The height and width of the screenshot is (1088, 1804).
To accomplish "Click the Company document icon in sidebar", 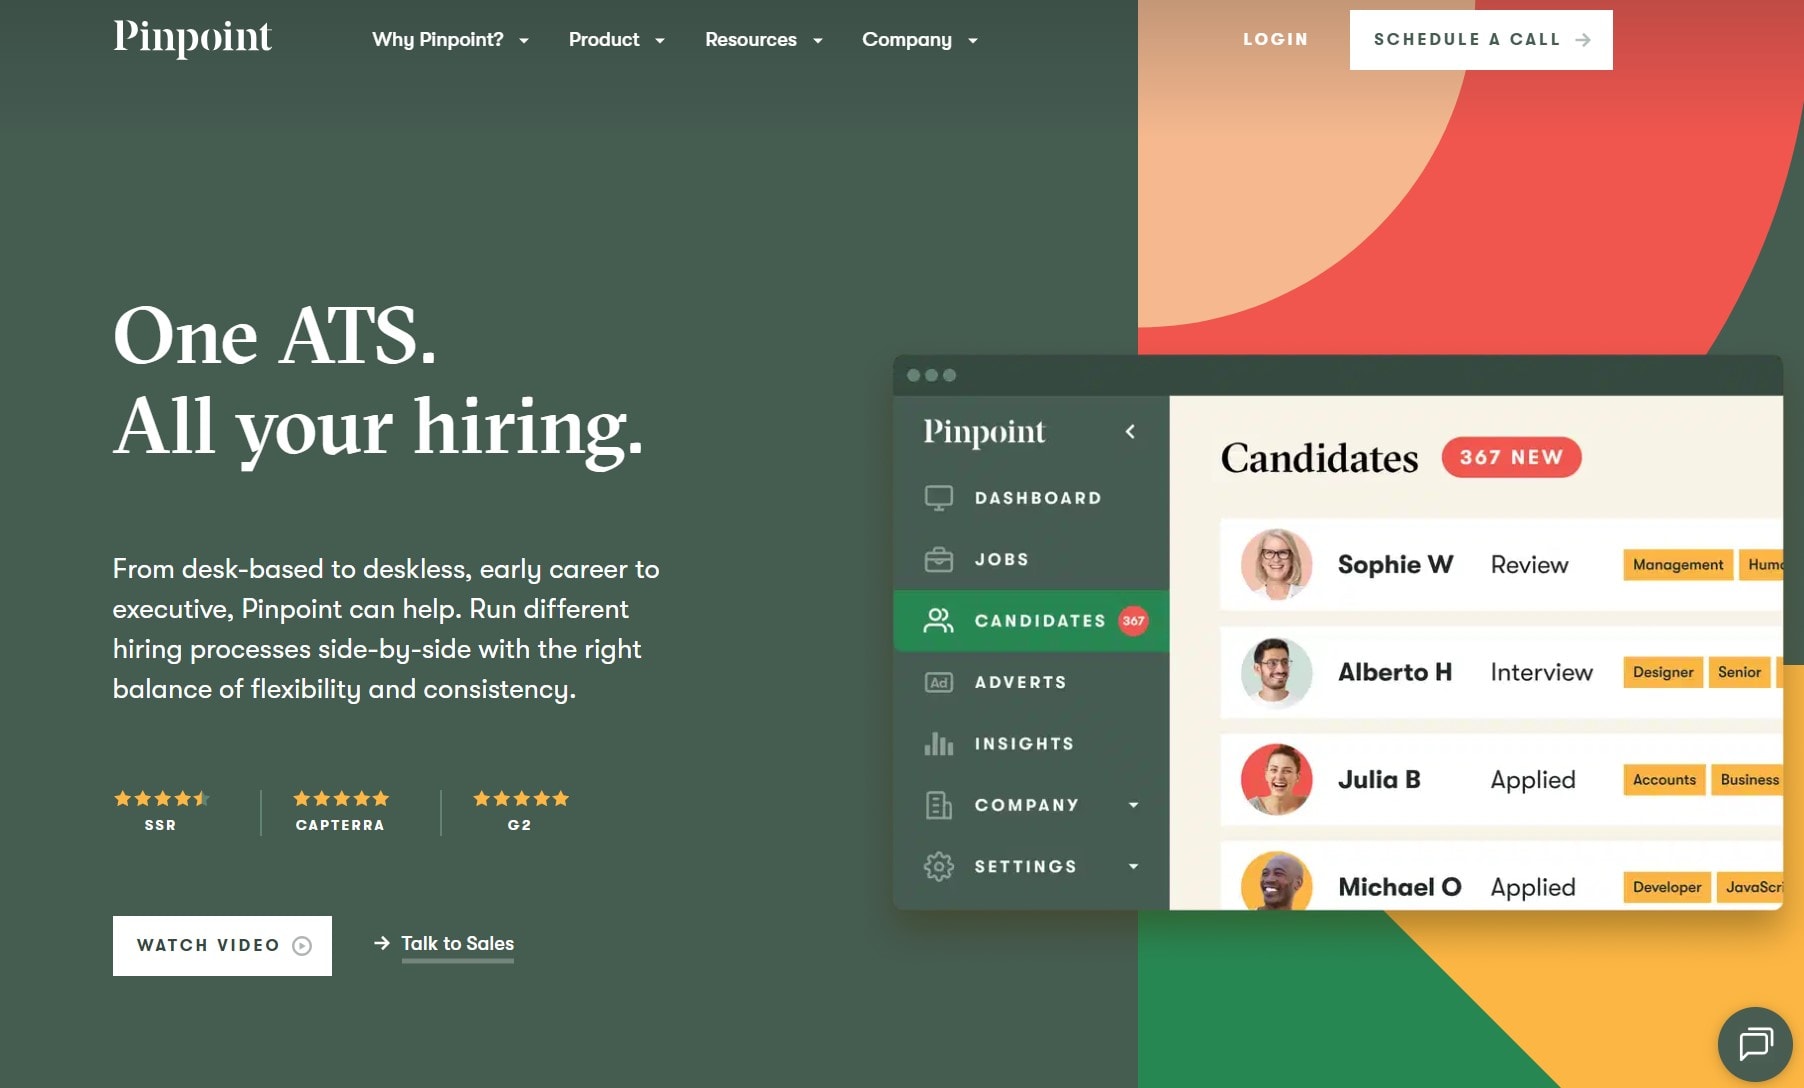I will point(938,804).
